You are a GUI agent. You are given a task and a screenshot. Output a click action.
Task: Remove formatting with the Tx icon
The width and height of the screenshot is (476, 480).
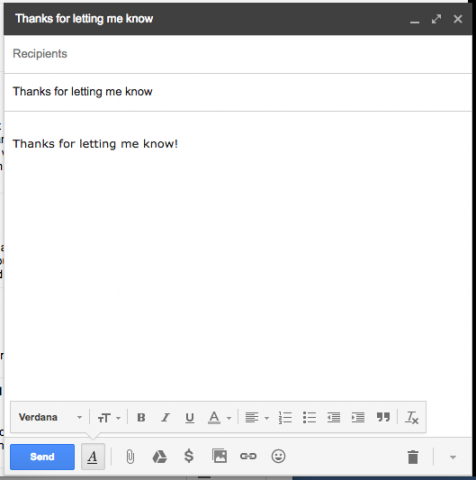pyautogui.click(x=412, y=417)
